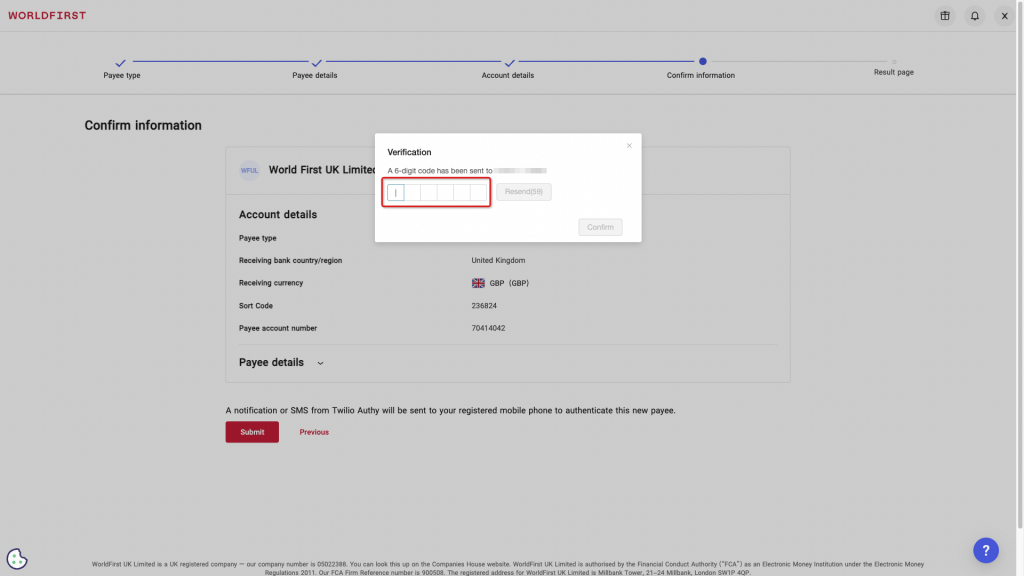Click the Previous link
1024x576 pixels.
point(313,431)
